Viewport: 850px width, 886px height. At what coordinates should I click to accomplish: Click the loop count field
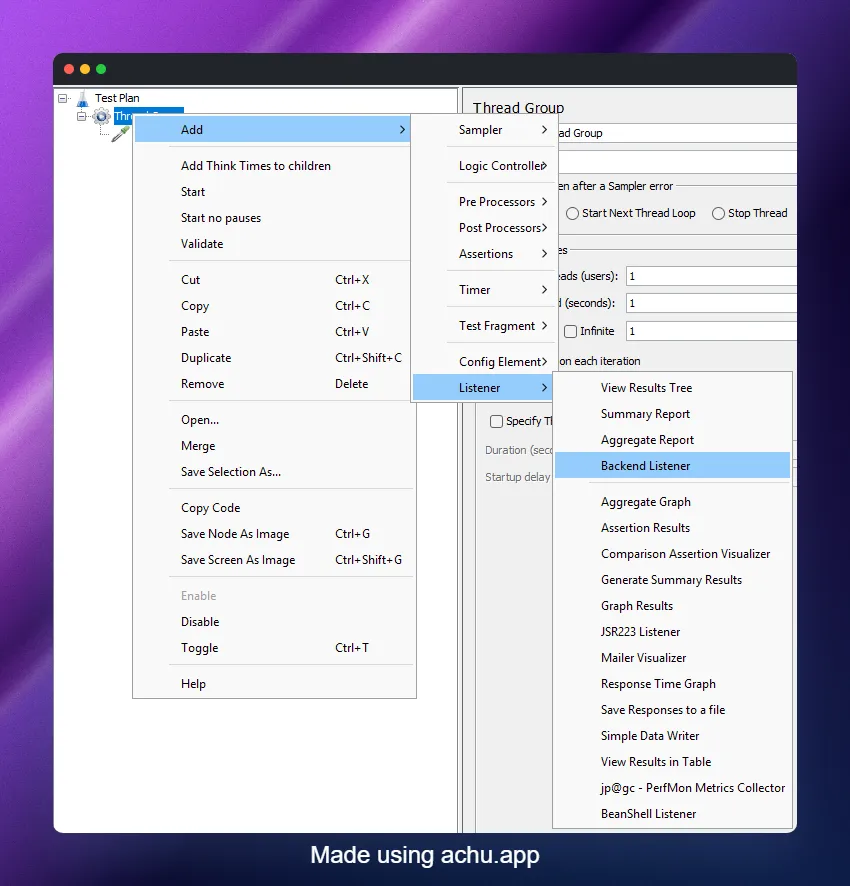712,331
